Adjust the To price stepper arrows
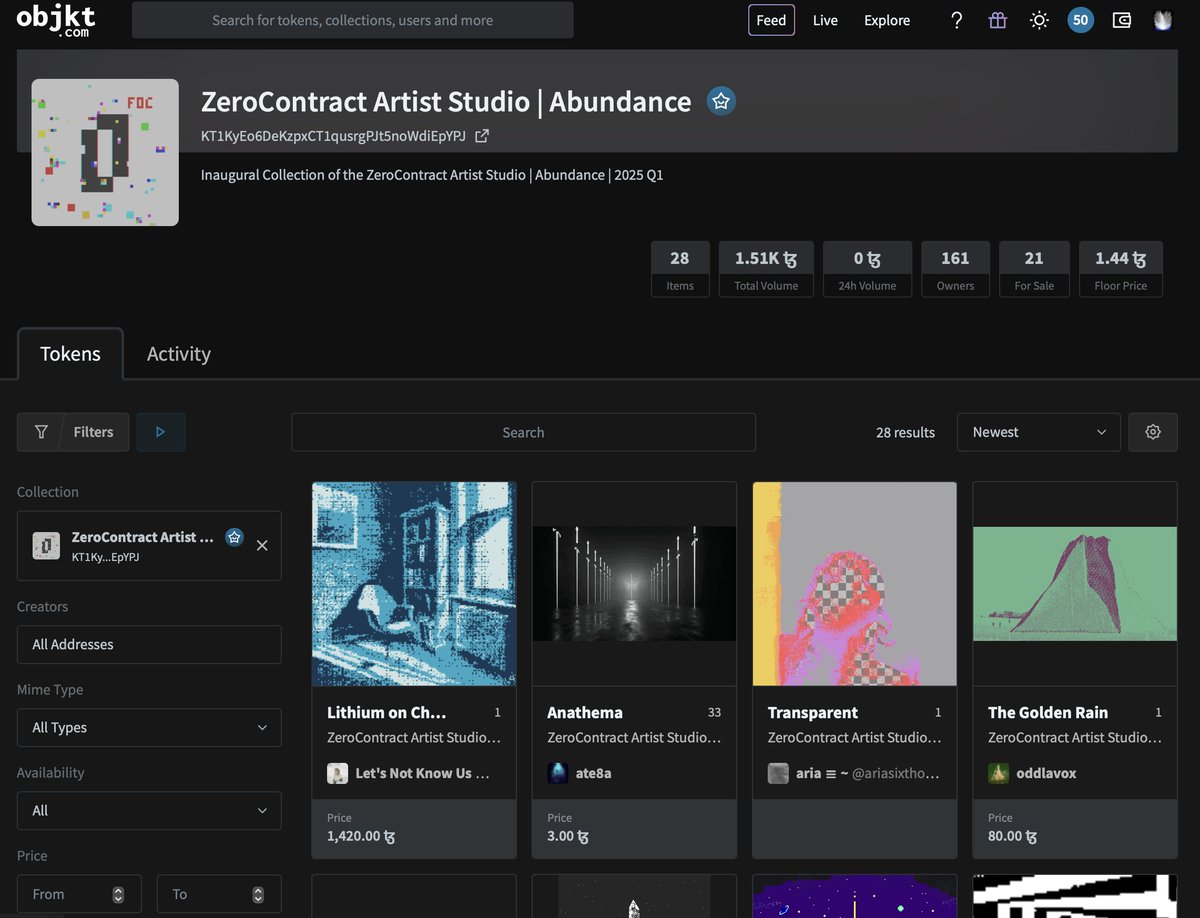The width and height of the screenshot is (1200, 918). pos(258,894)
